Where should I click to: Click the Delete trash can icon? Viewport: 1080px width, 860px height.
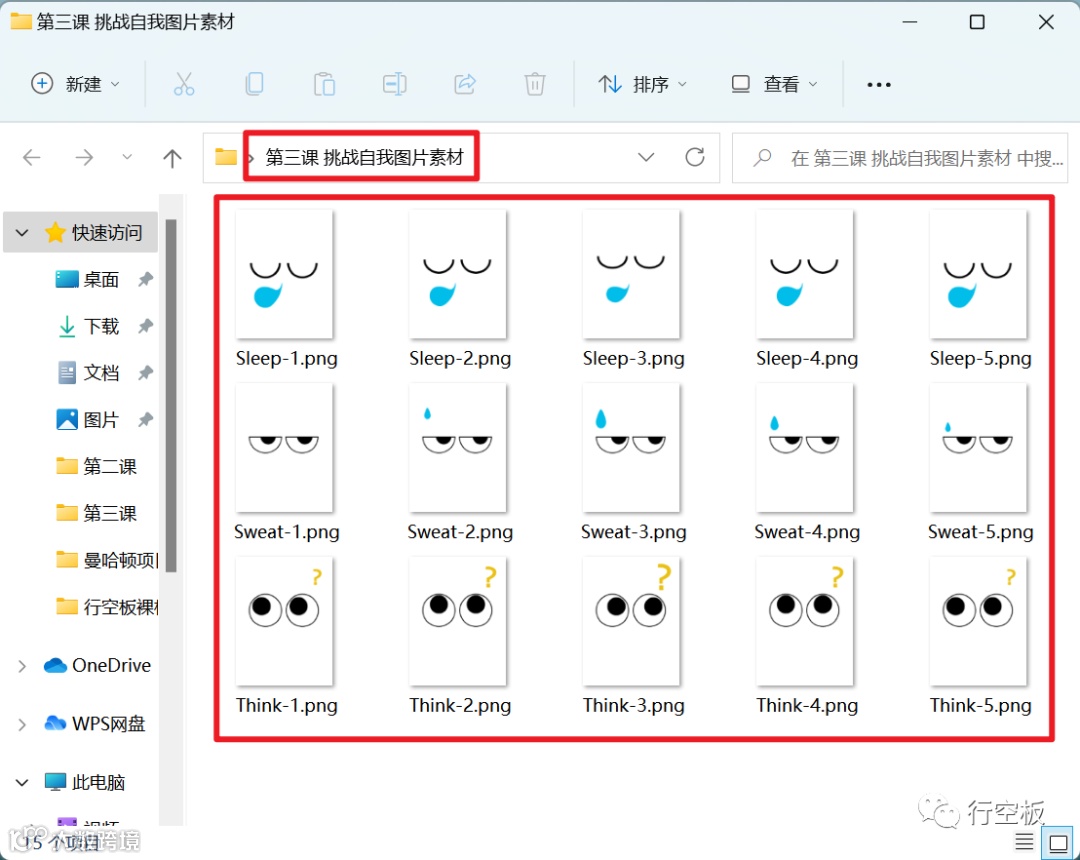pos(534,84)
